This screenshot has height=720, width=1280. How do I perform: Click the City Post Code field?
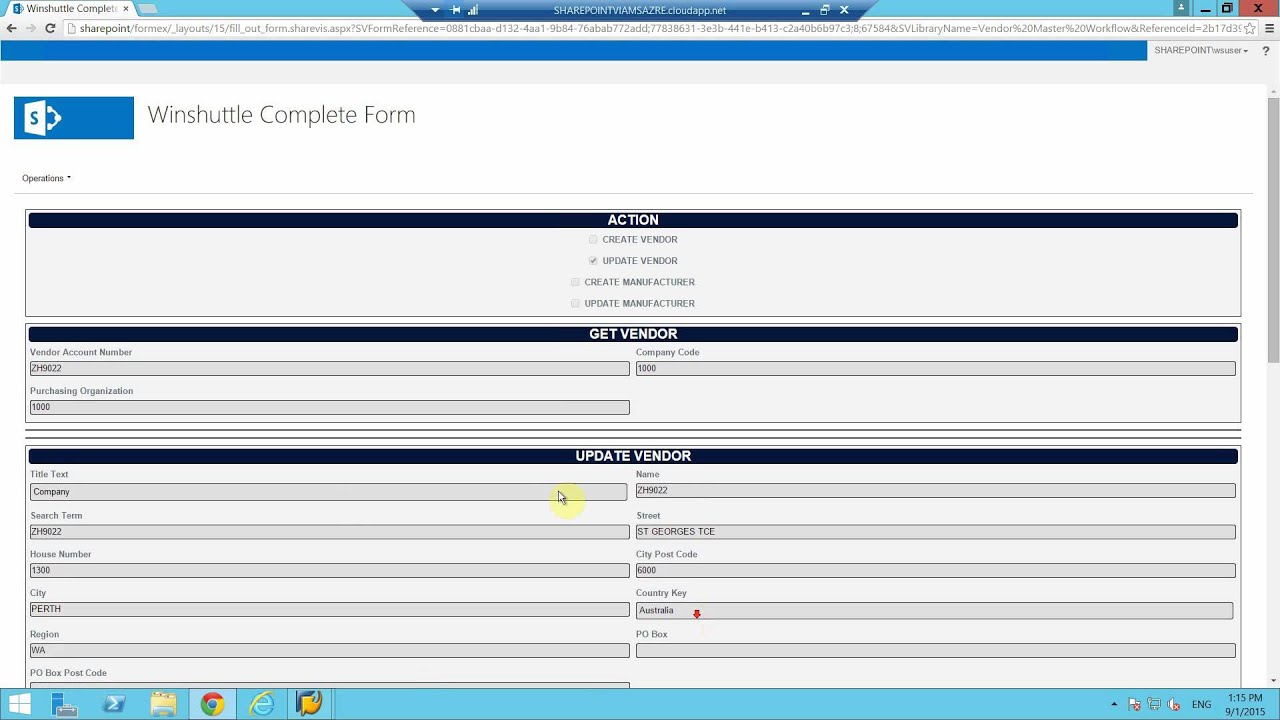[935, 570]
